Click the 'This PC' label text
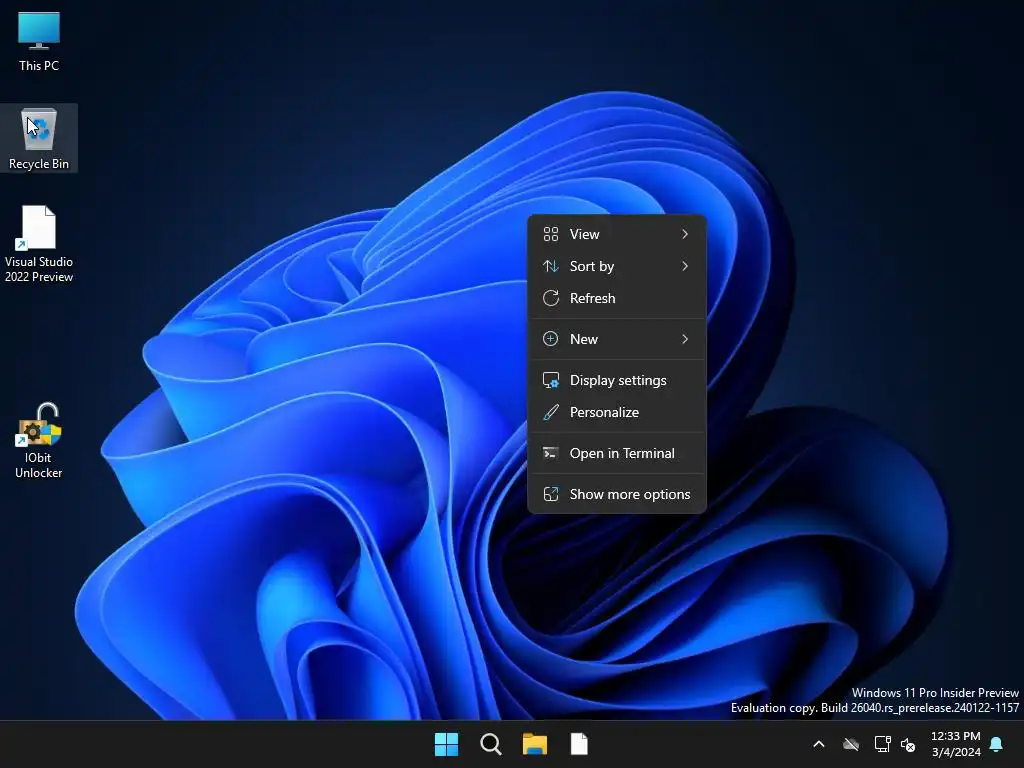This screenshot has width=1024, height=768. tap(39, 65)
